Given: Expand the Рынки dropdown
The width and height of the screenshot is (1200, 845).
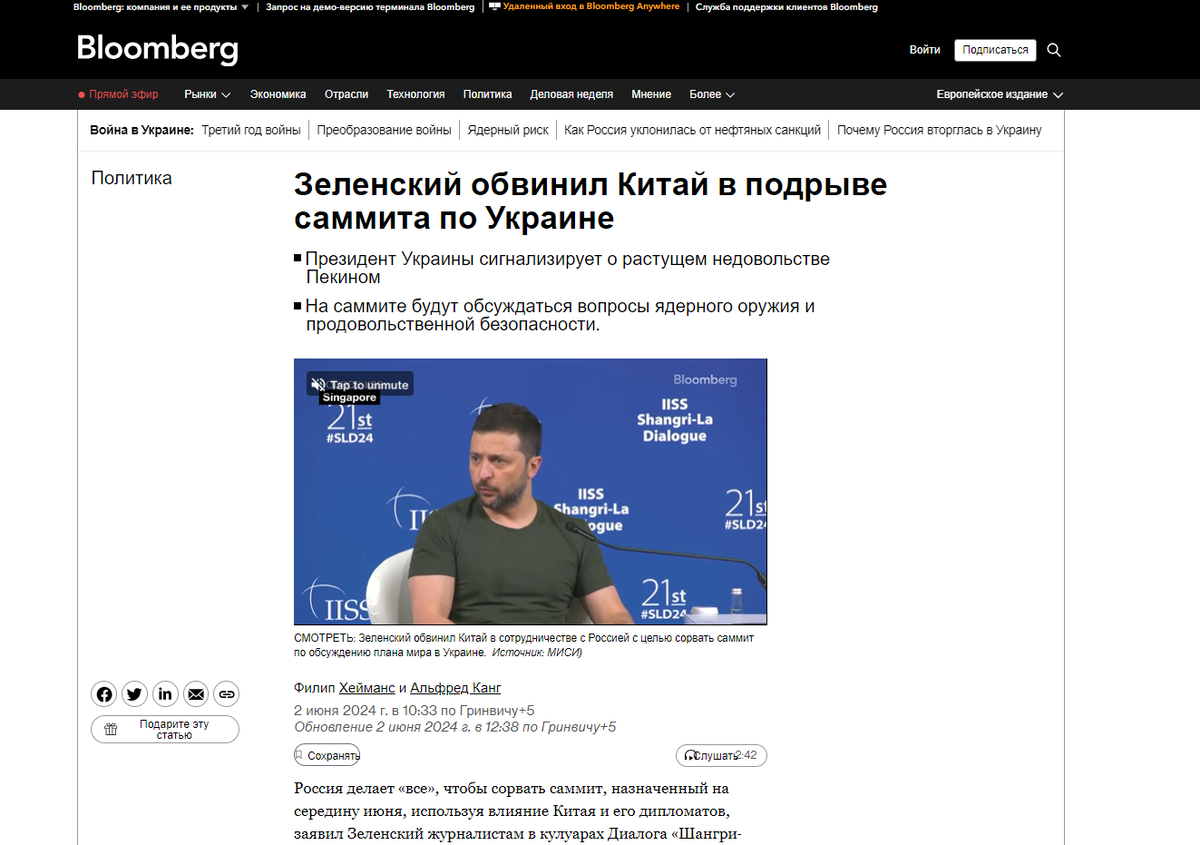Looking at the screenshot, I should coord(206,94).
